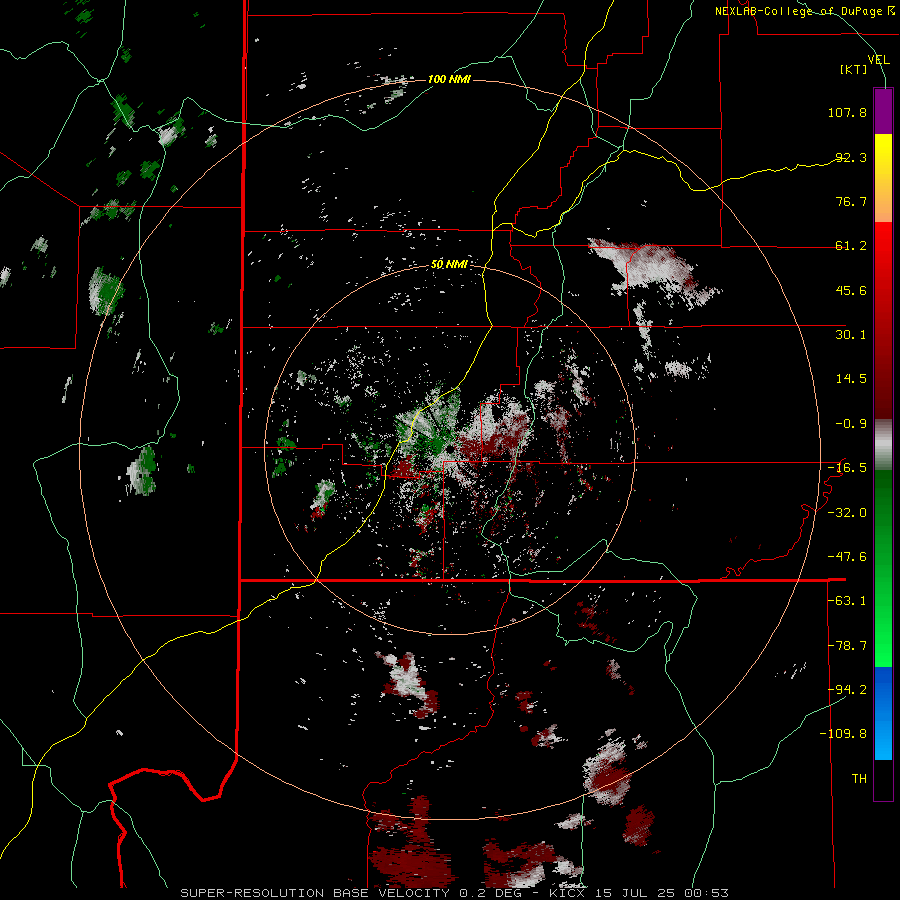This screenshot has height=900, width=900.
Task: Click the -94.2 legend value
Action: [x=847, y=690]
